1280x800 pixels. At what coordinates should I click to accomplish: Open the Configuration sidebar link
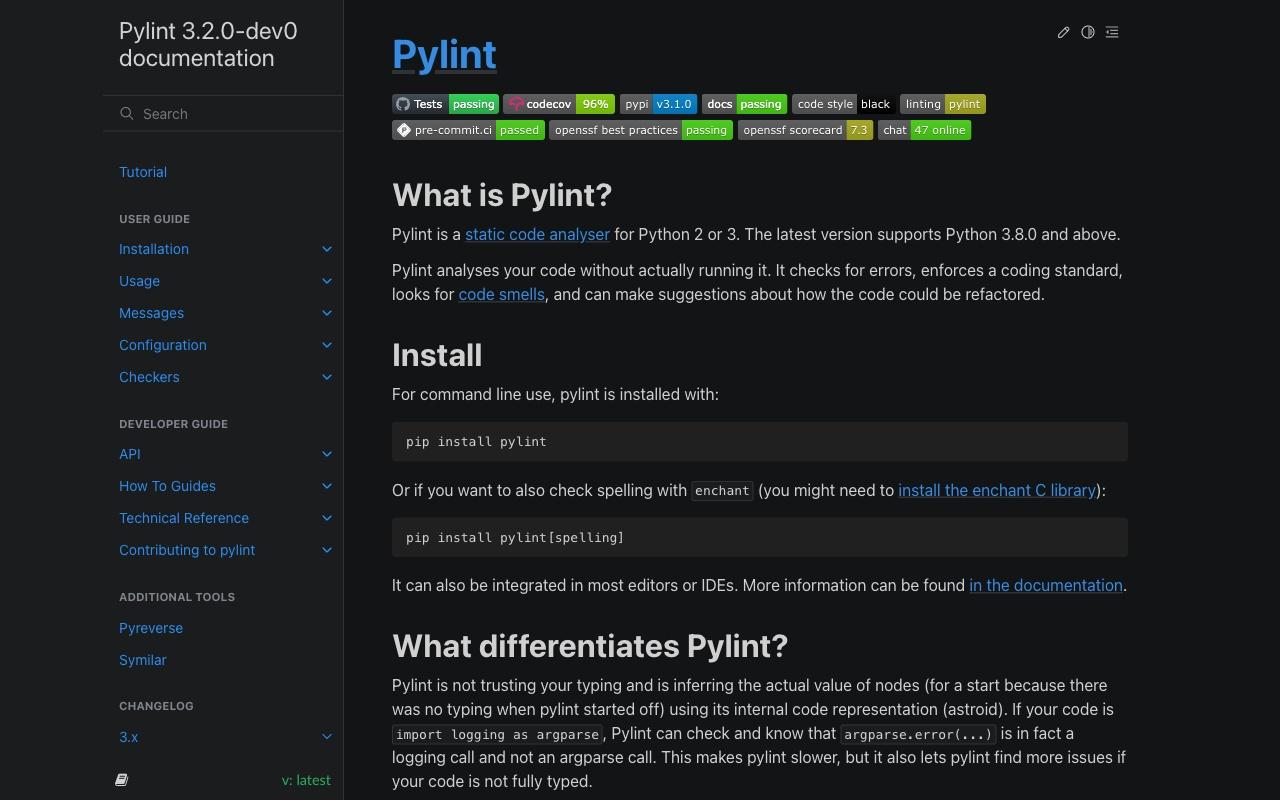pos(163,345)
